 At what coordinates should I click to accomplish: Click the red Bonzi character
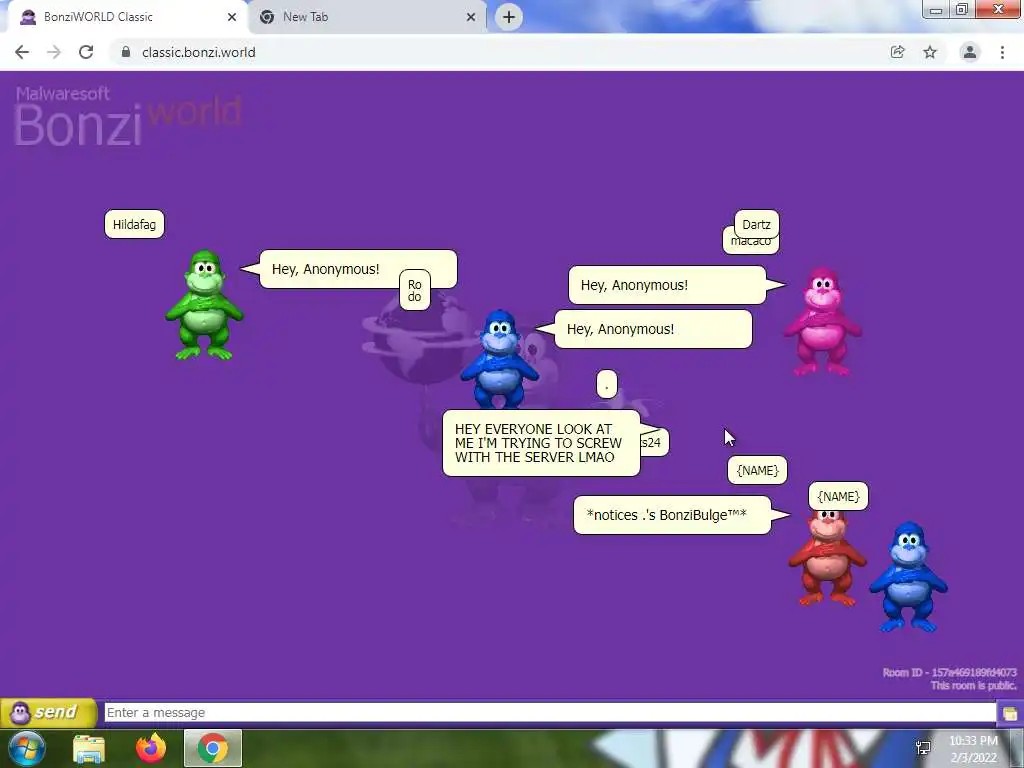pyautogui.click(x=827, y=559)
